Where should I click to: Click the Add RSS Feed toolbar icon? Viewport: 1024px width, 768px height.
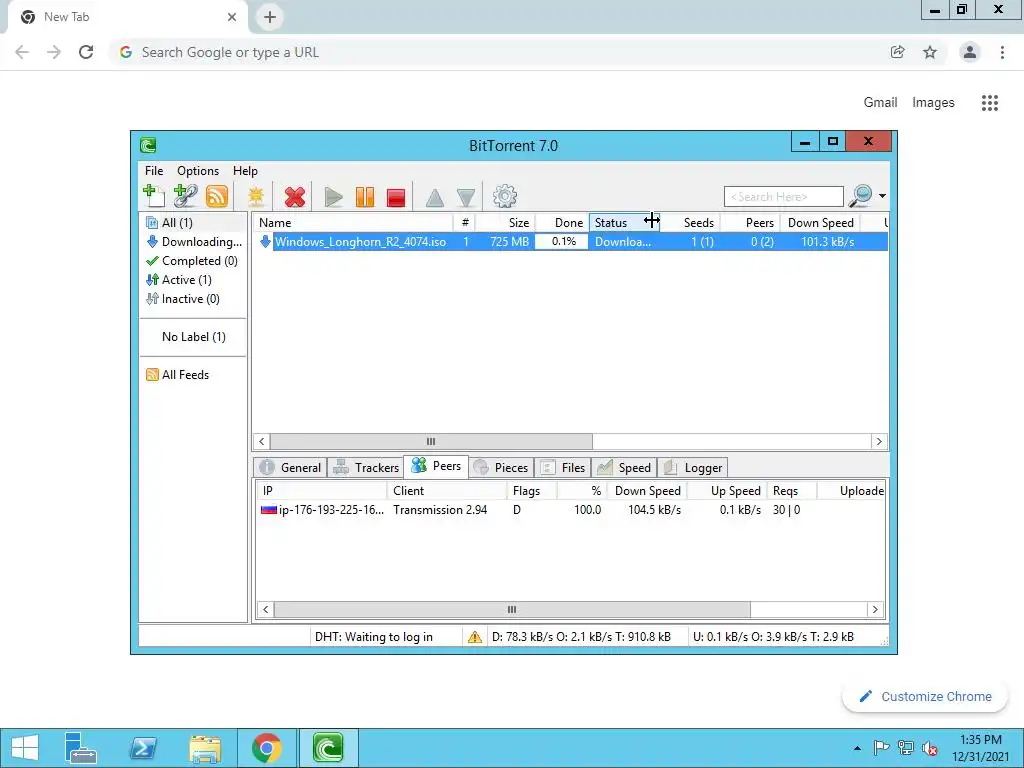(x=217, y=196)
